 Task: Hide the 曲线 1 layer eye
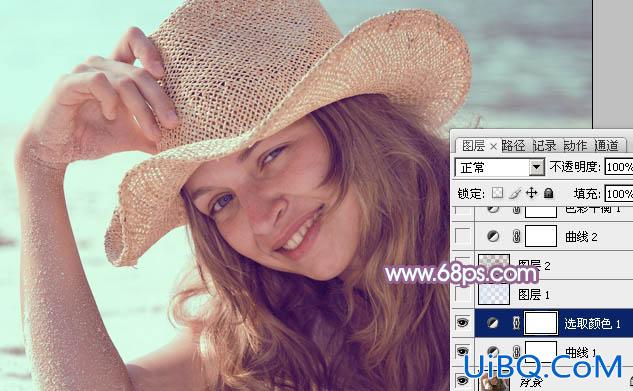pos(463,351)
